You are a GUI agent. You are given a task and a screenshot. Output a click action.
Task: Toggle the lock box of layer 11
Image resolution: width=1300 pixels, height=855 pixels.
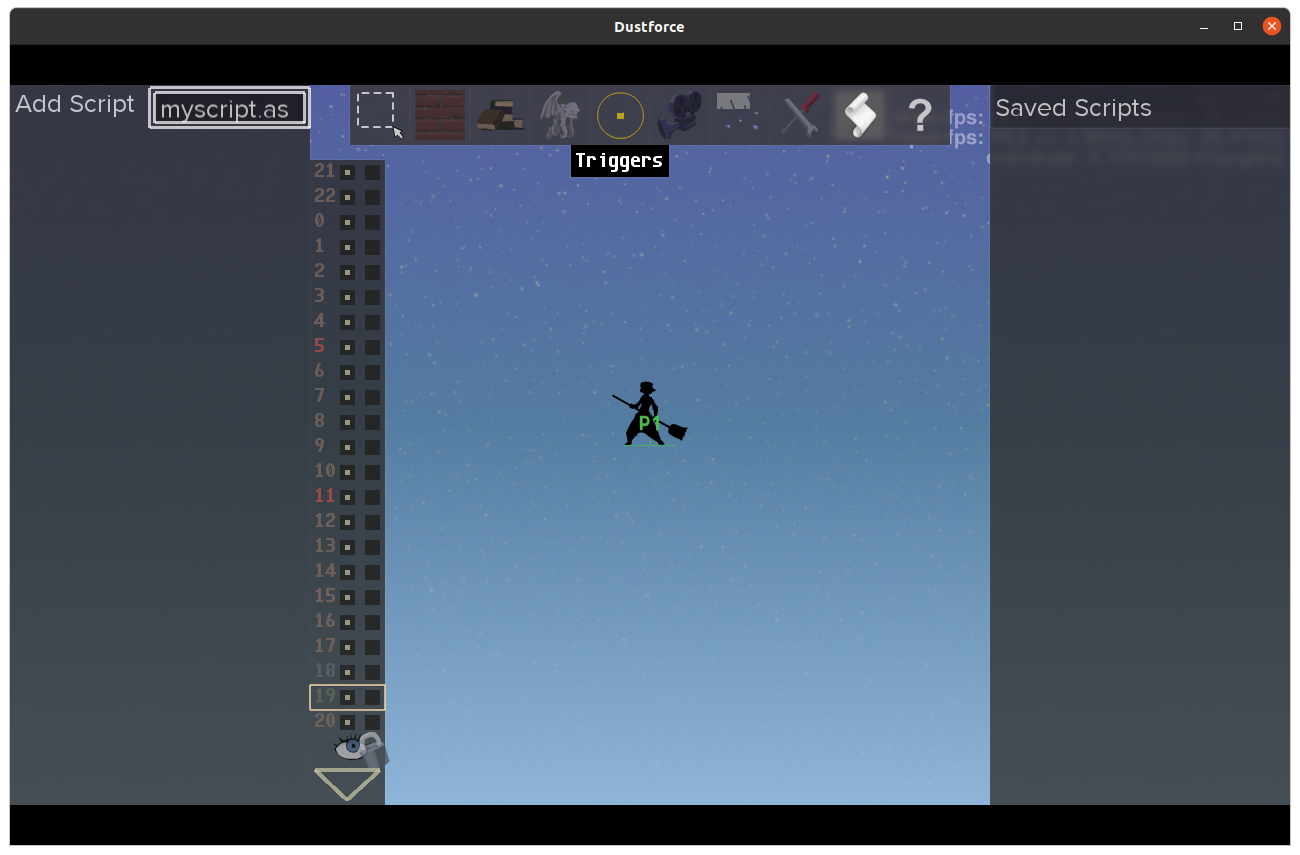[x=372, y=497]
